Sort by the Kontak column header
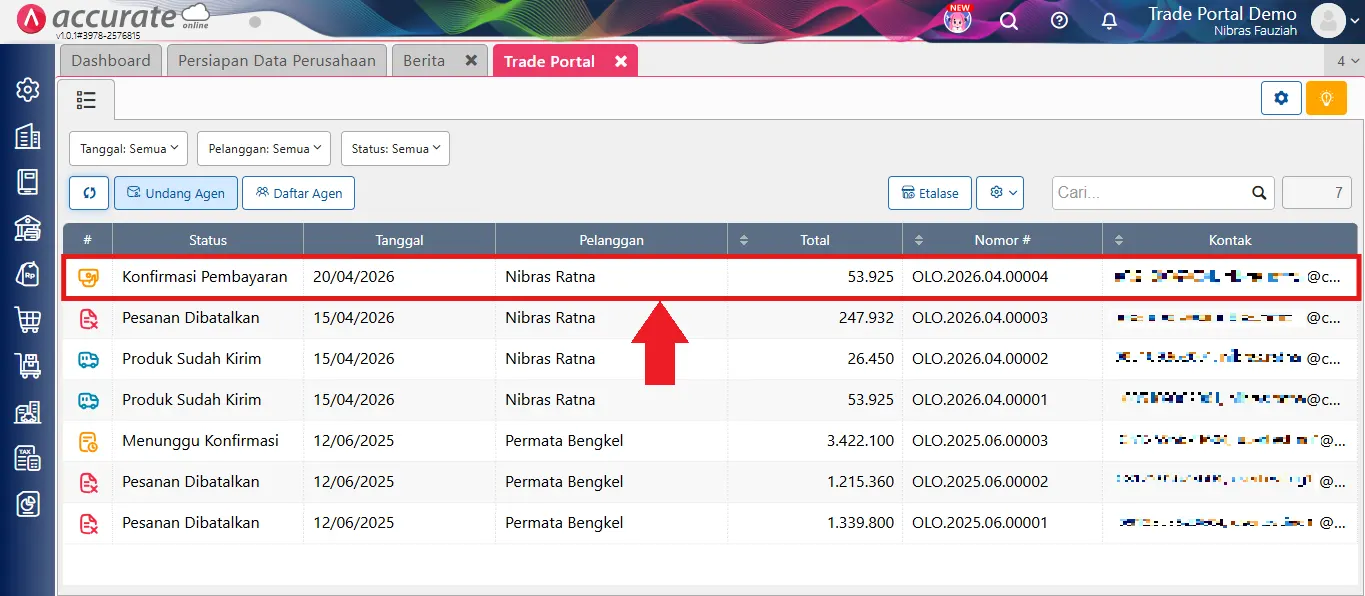The height and width of the screenshot is (596, 1365). point(1229,240)
